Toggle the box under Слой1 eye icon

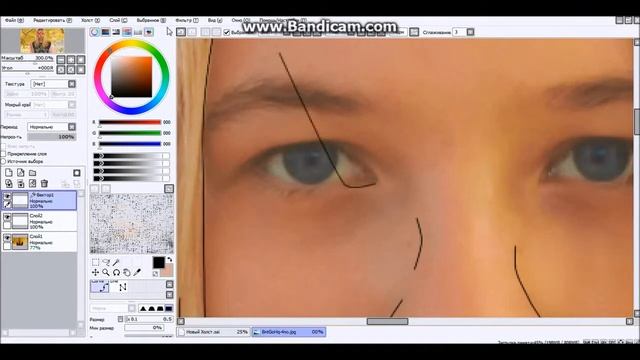point(7,246)
